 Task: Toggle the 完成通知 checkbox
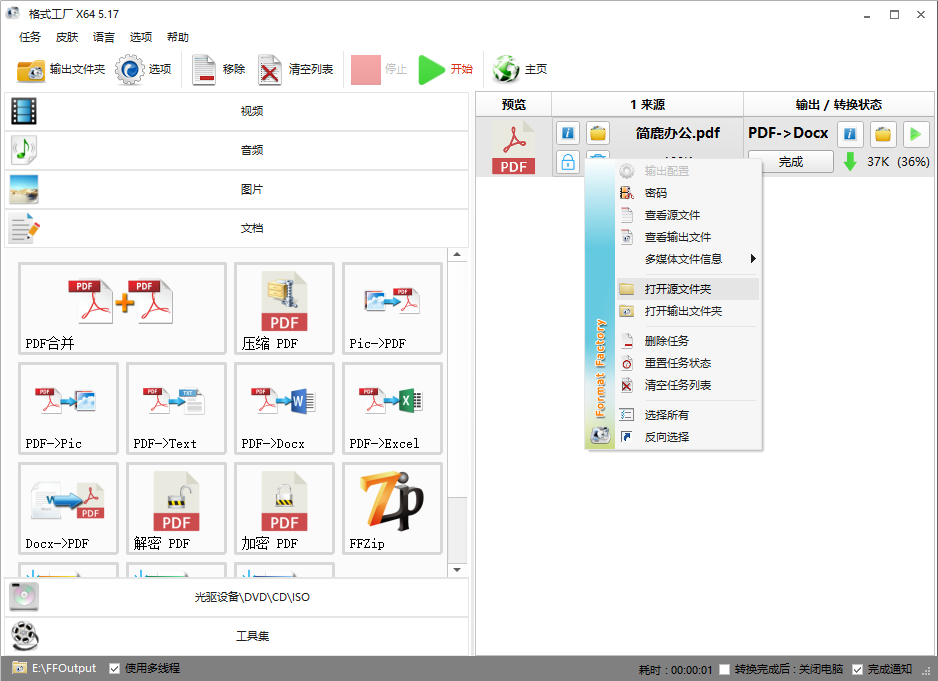(857, 669)
